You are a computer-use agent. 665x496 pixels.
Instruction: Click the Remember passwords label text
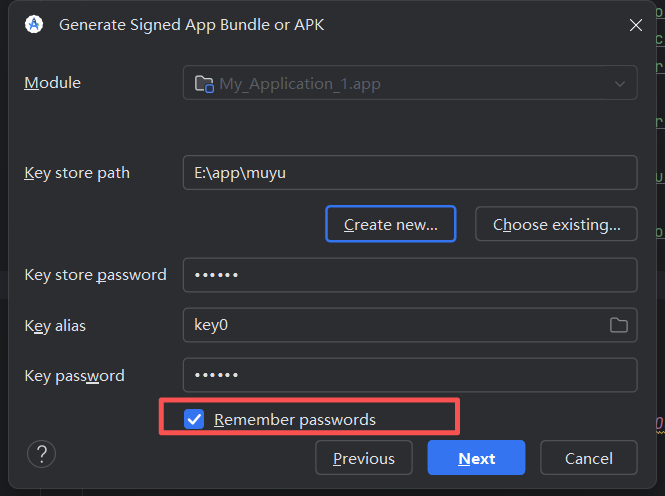295,420
